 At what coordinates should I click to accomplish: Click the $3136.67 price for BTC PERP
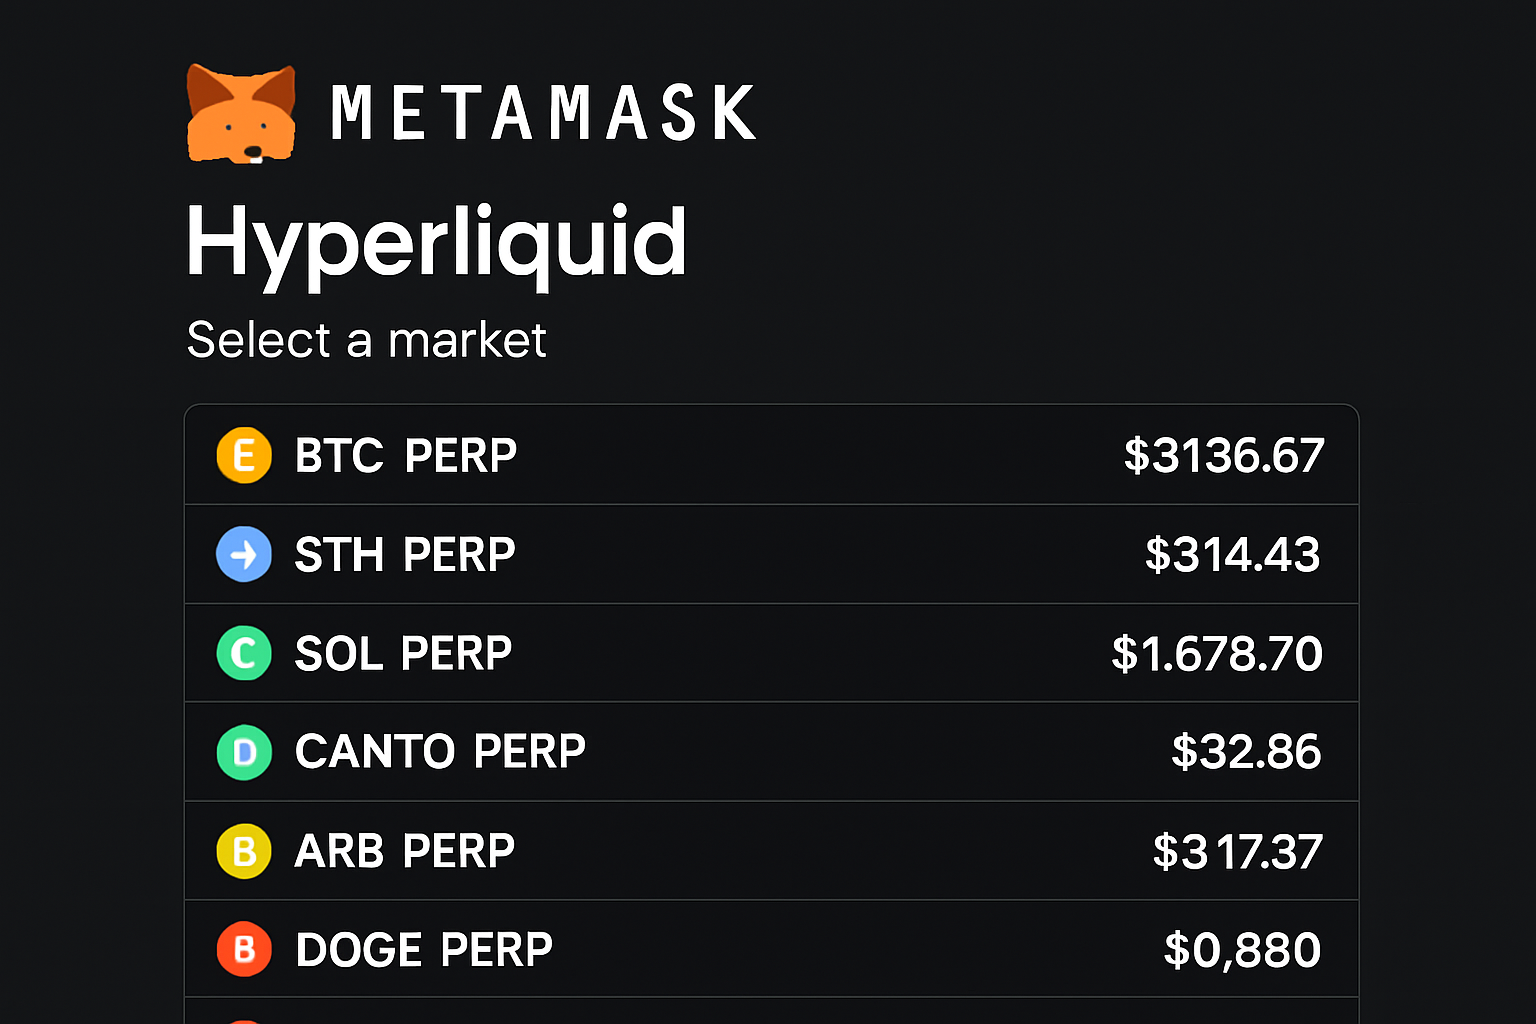(x=1224, y=455)
